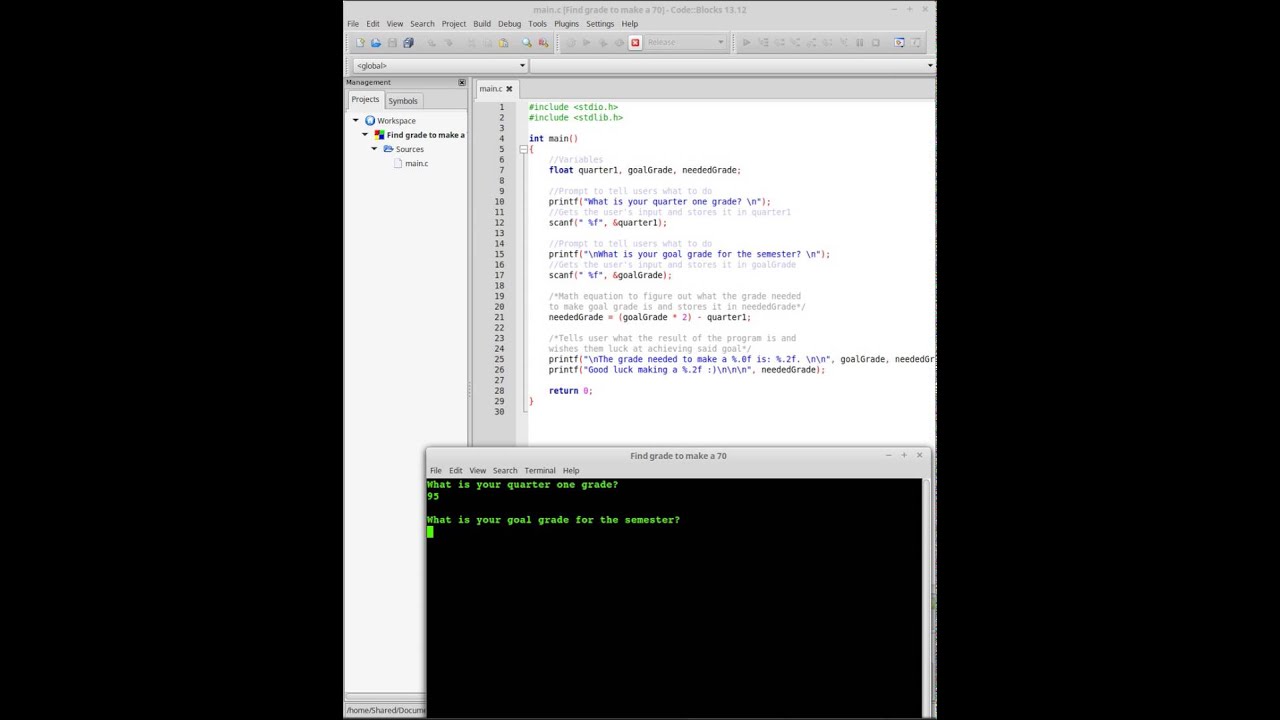
Task: Open the View menu in Code::Blocks
Action: 395,24
